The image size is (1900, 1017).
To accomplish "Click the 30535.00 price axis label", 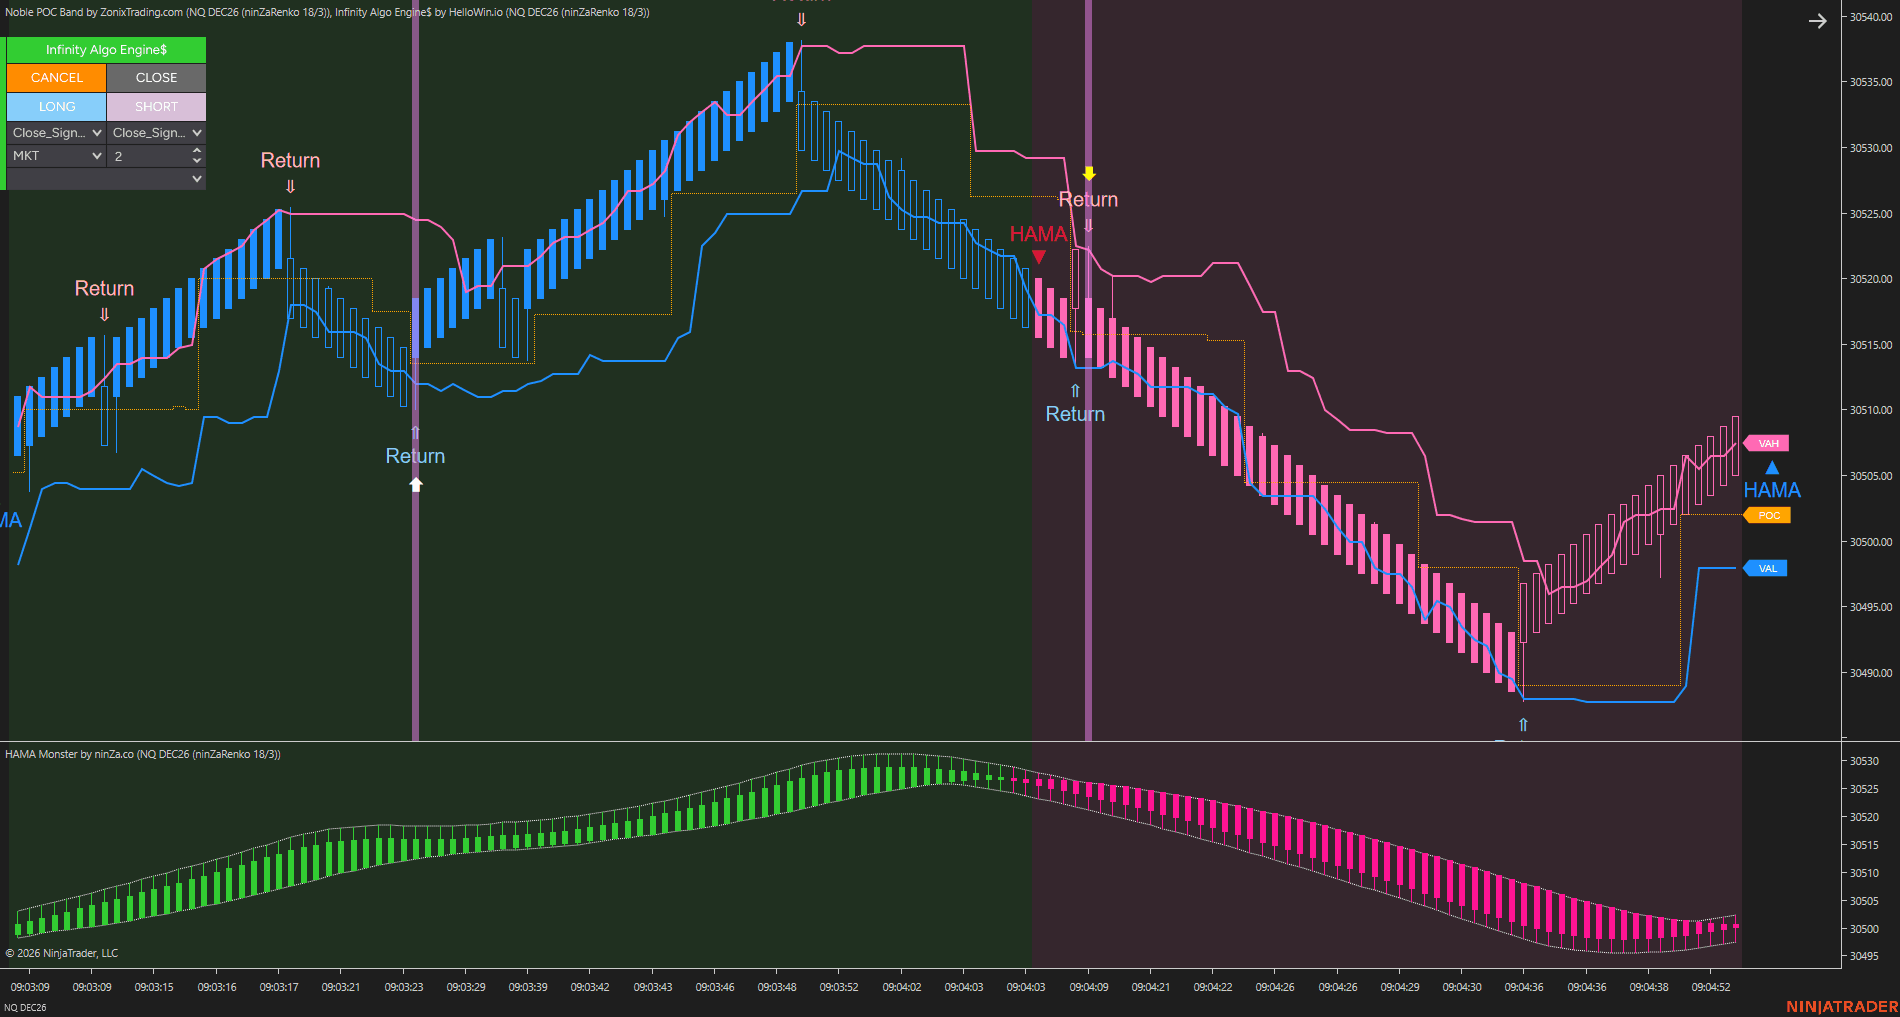I will click(x=1870, y=82).
